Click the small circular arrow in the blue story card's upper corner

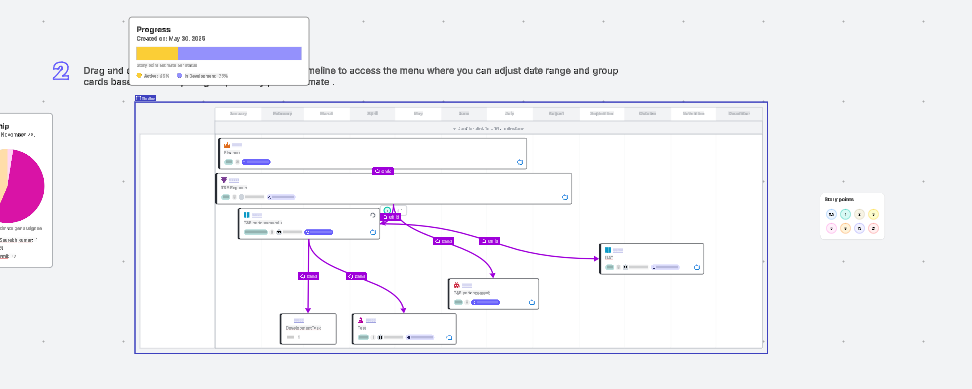(373, 215)
